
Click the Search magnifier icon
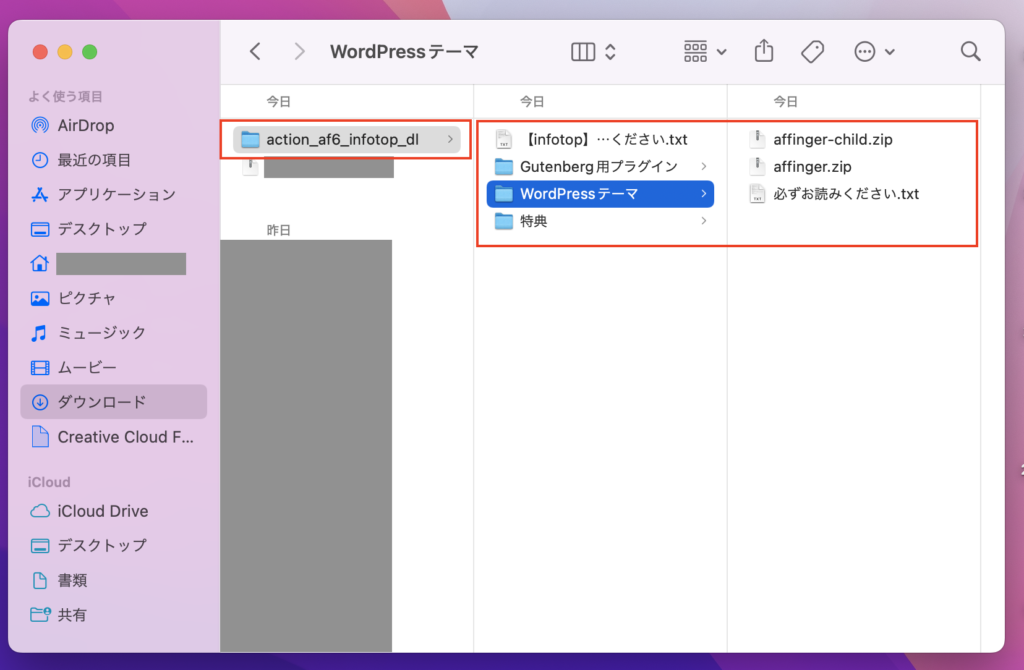click(x=970, y=52)
